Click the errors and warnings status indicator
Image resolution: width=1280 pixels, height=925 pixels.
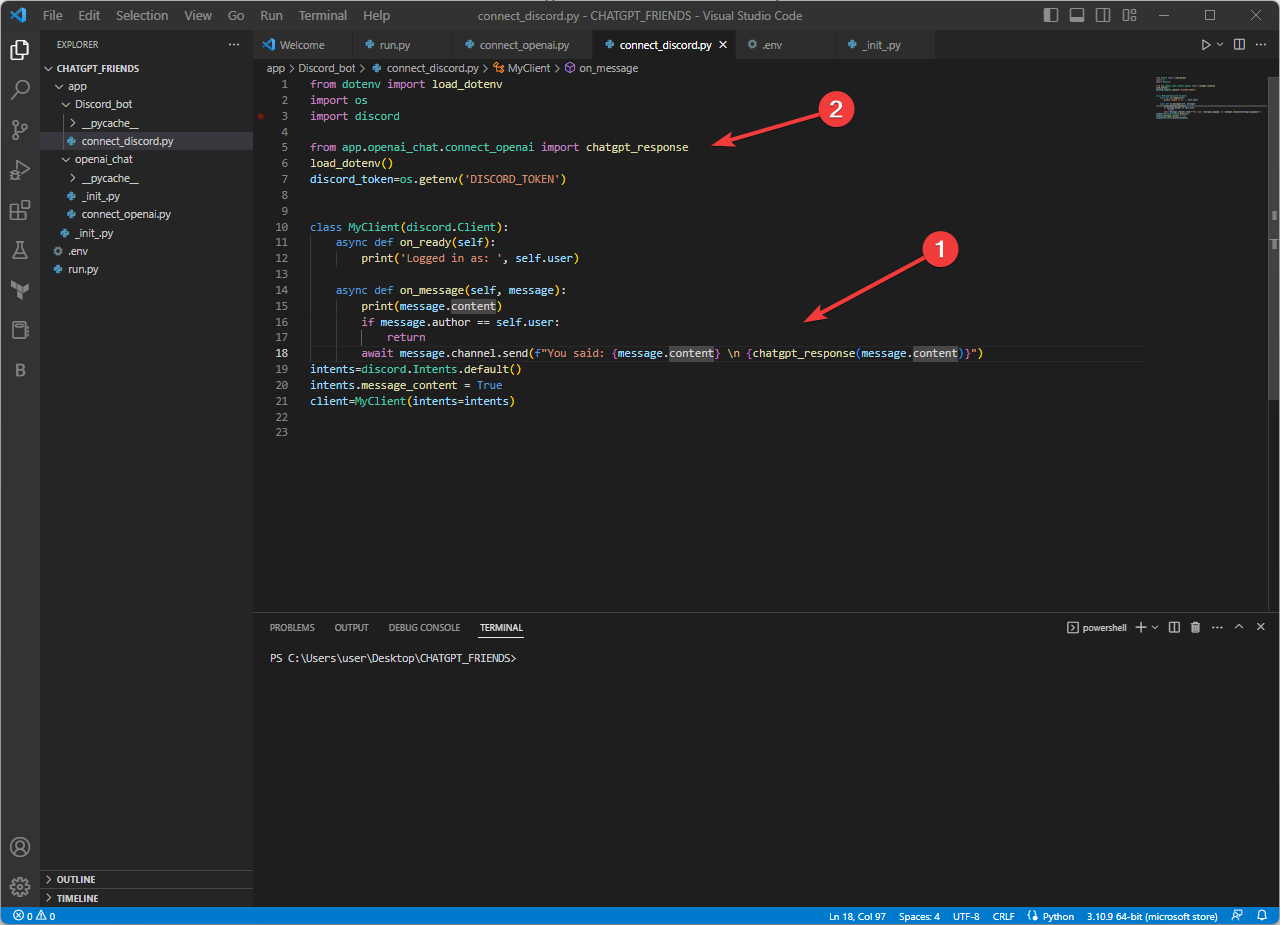[x=34, y=916]
